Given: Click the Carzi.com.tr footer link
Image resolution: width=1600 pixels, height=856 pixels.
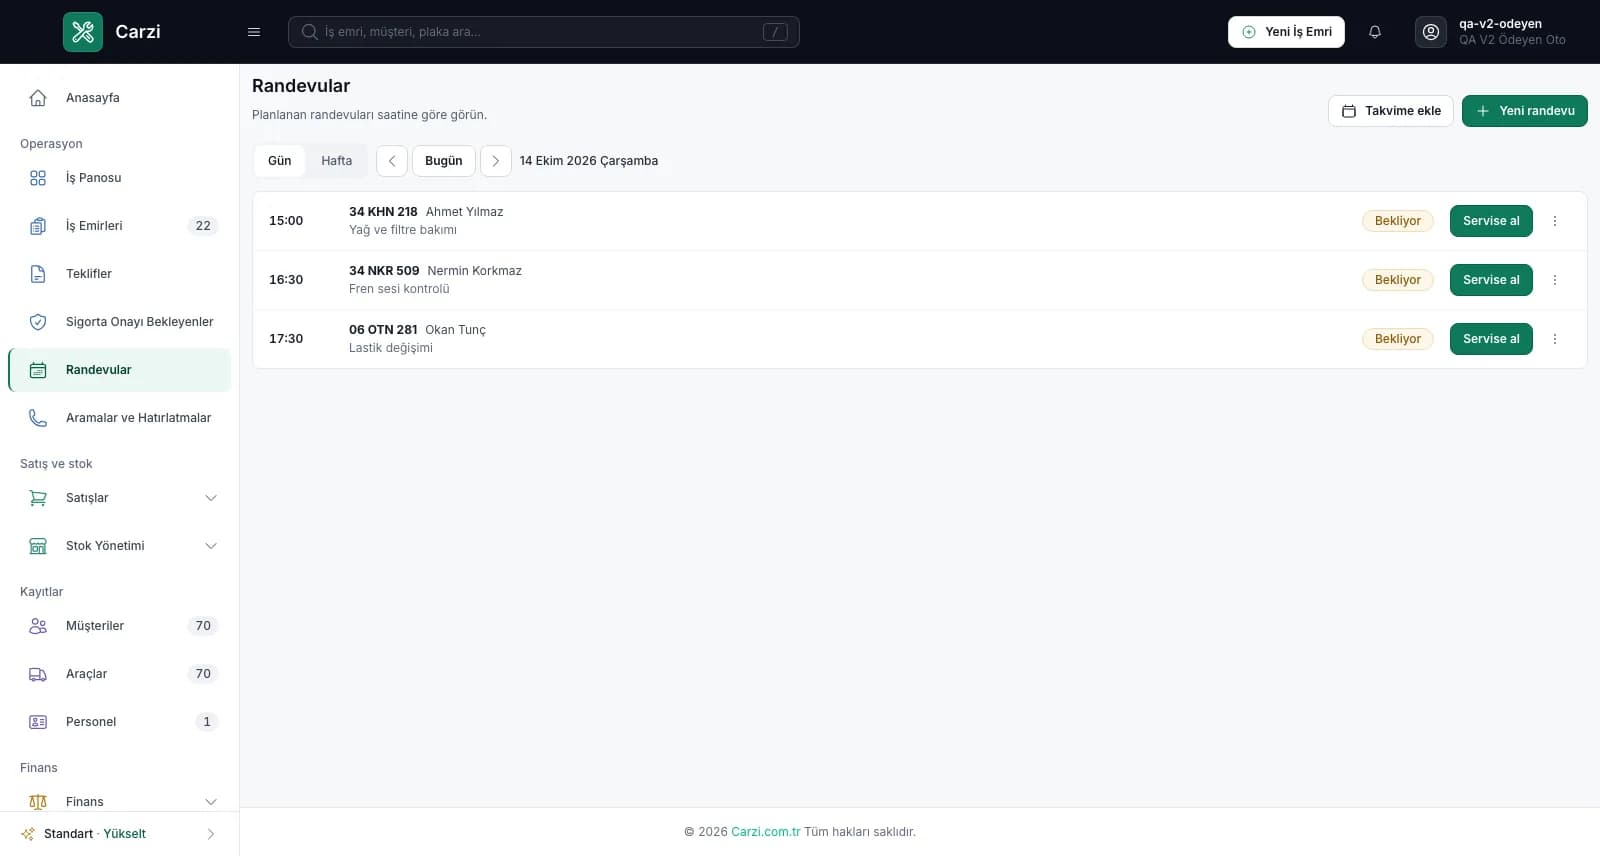Looking at the screenshot, I should pos(766,832).
